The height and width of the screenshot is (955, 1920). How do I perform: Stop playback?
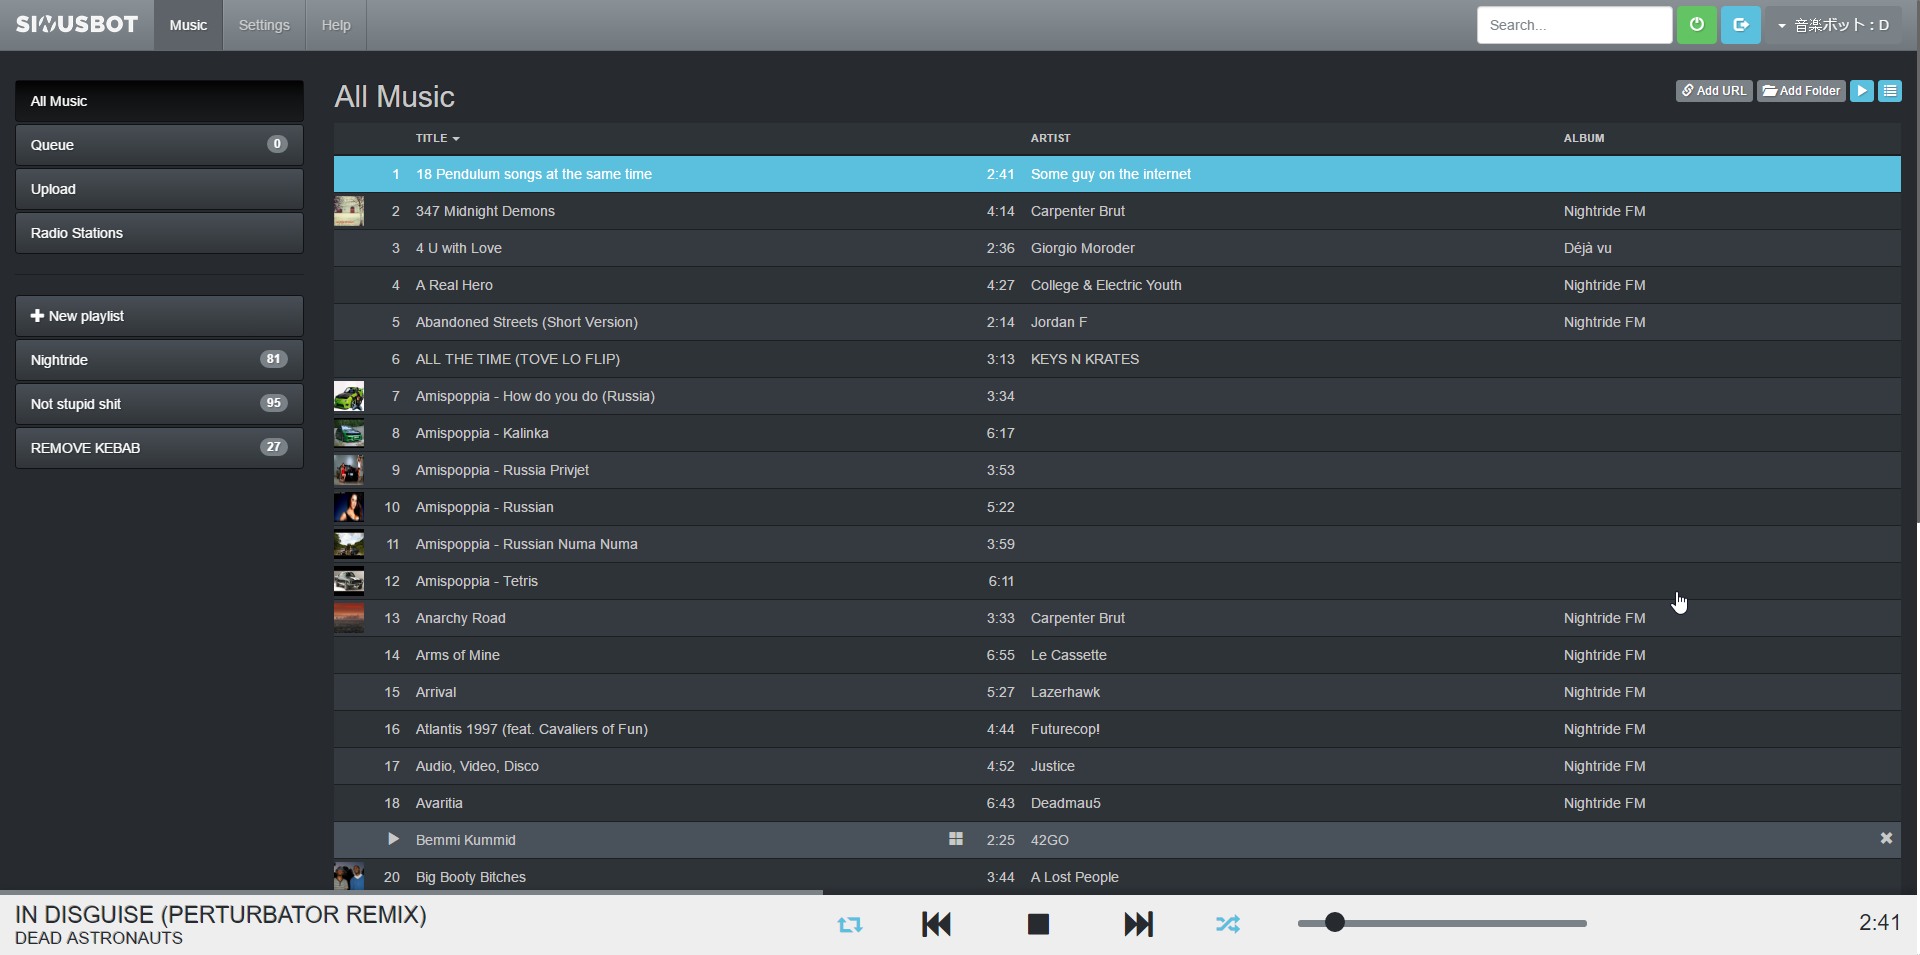coord(1039,924)
